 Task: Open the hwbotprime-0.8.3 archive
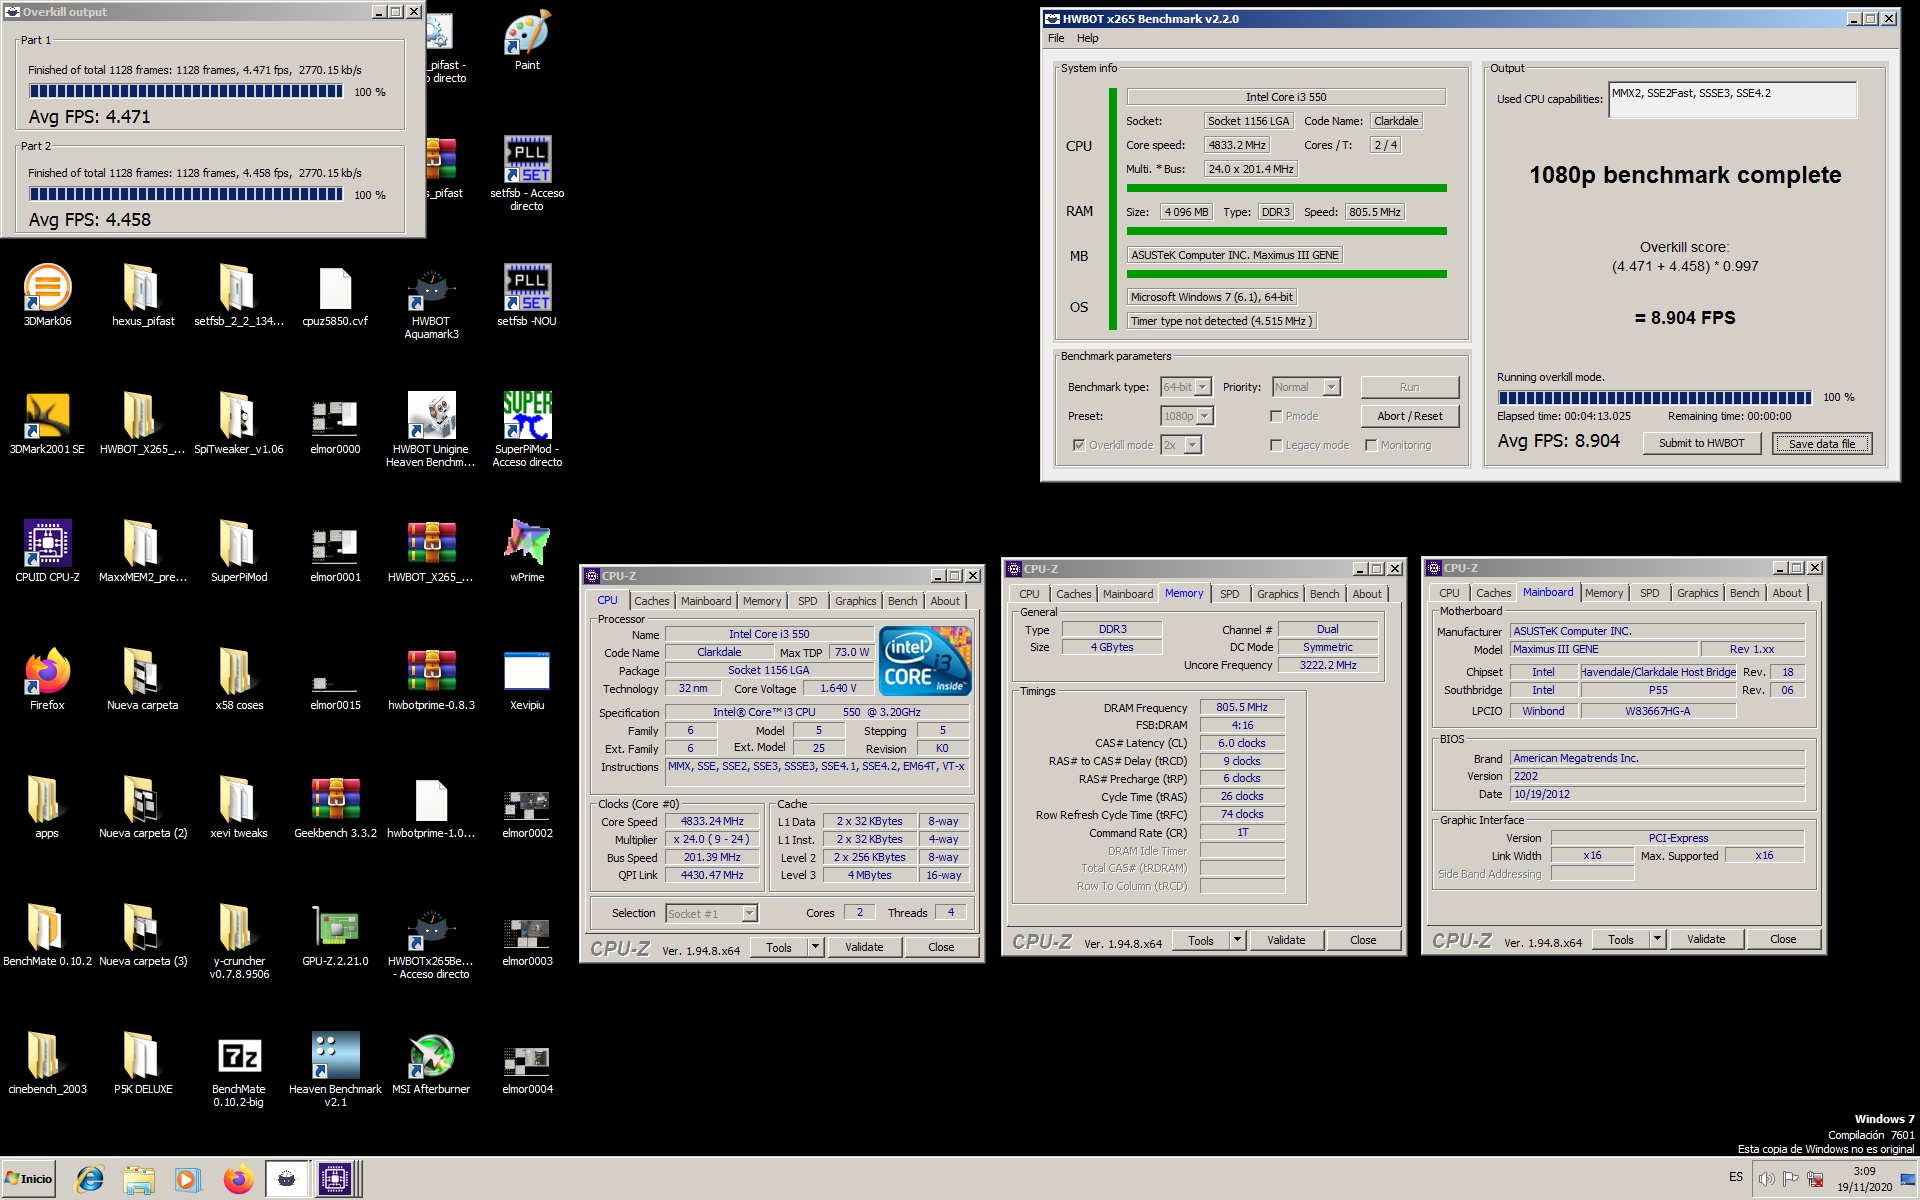431,679
